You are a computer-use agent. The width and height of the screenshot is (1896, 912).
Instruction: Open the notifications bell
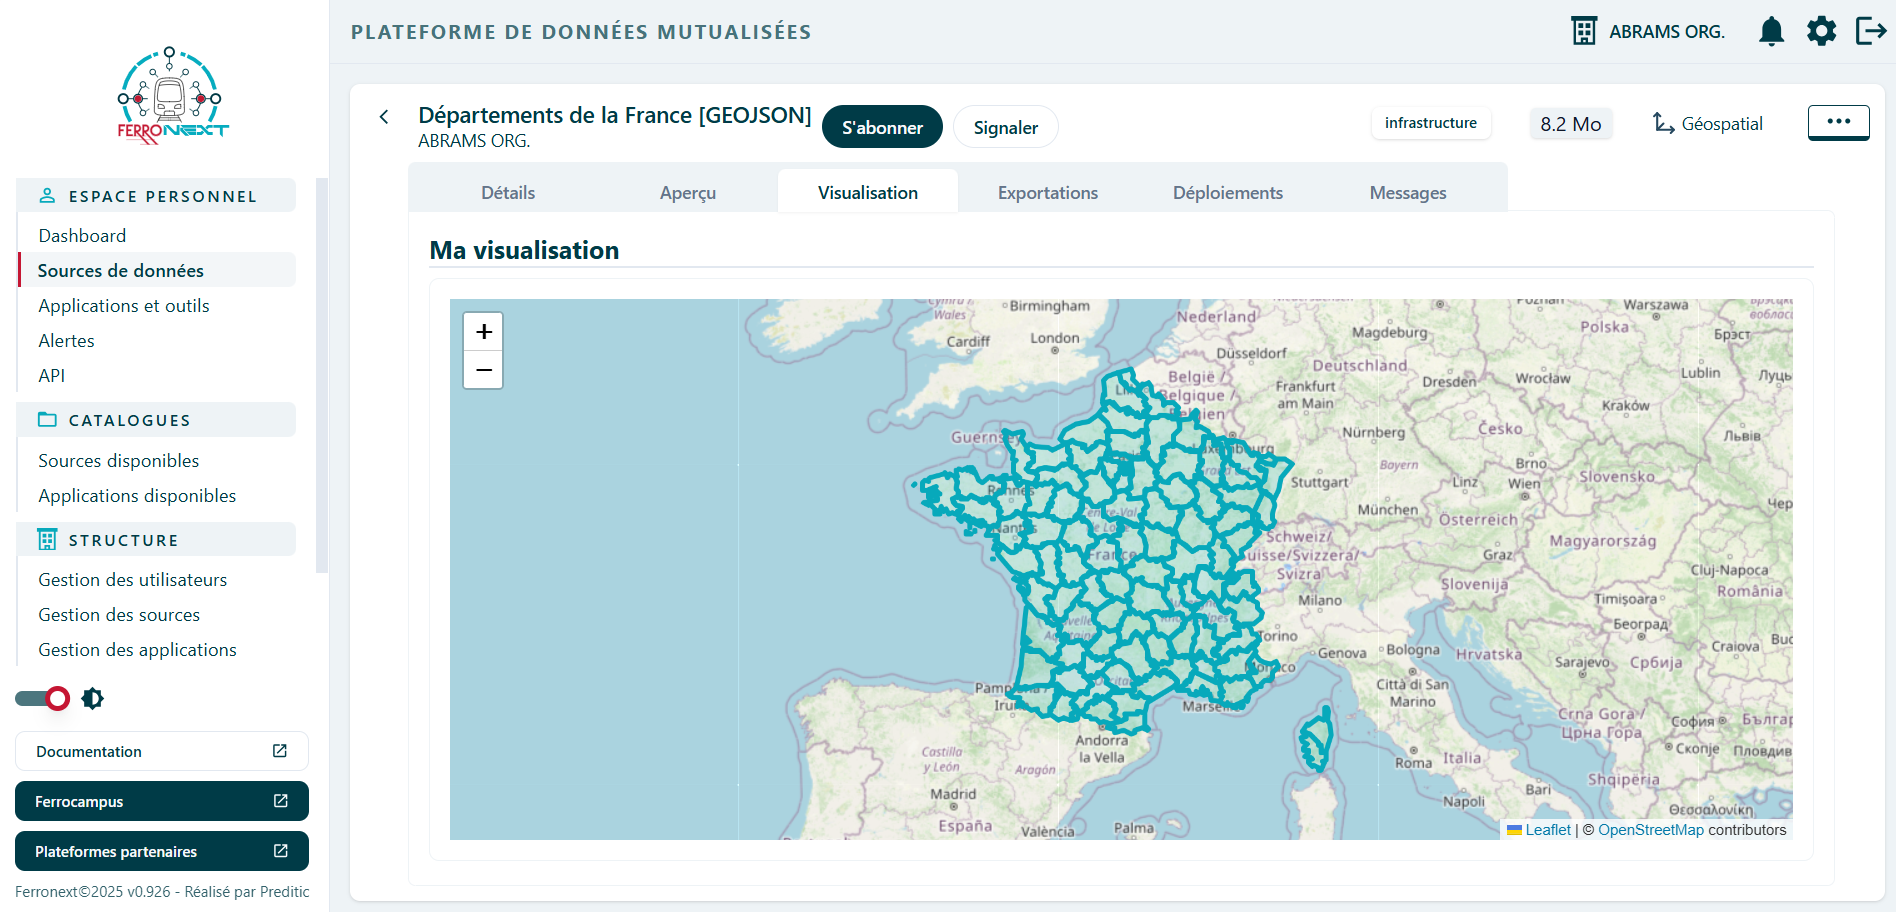coord(1771,31)
